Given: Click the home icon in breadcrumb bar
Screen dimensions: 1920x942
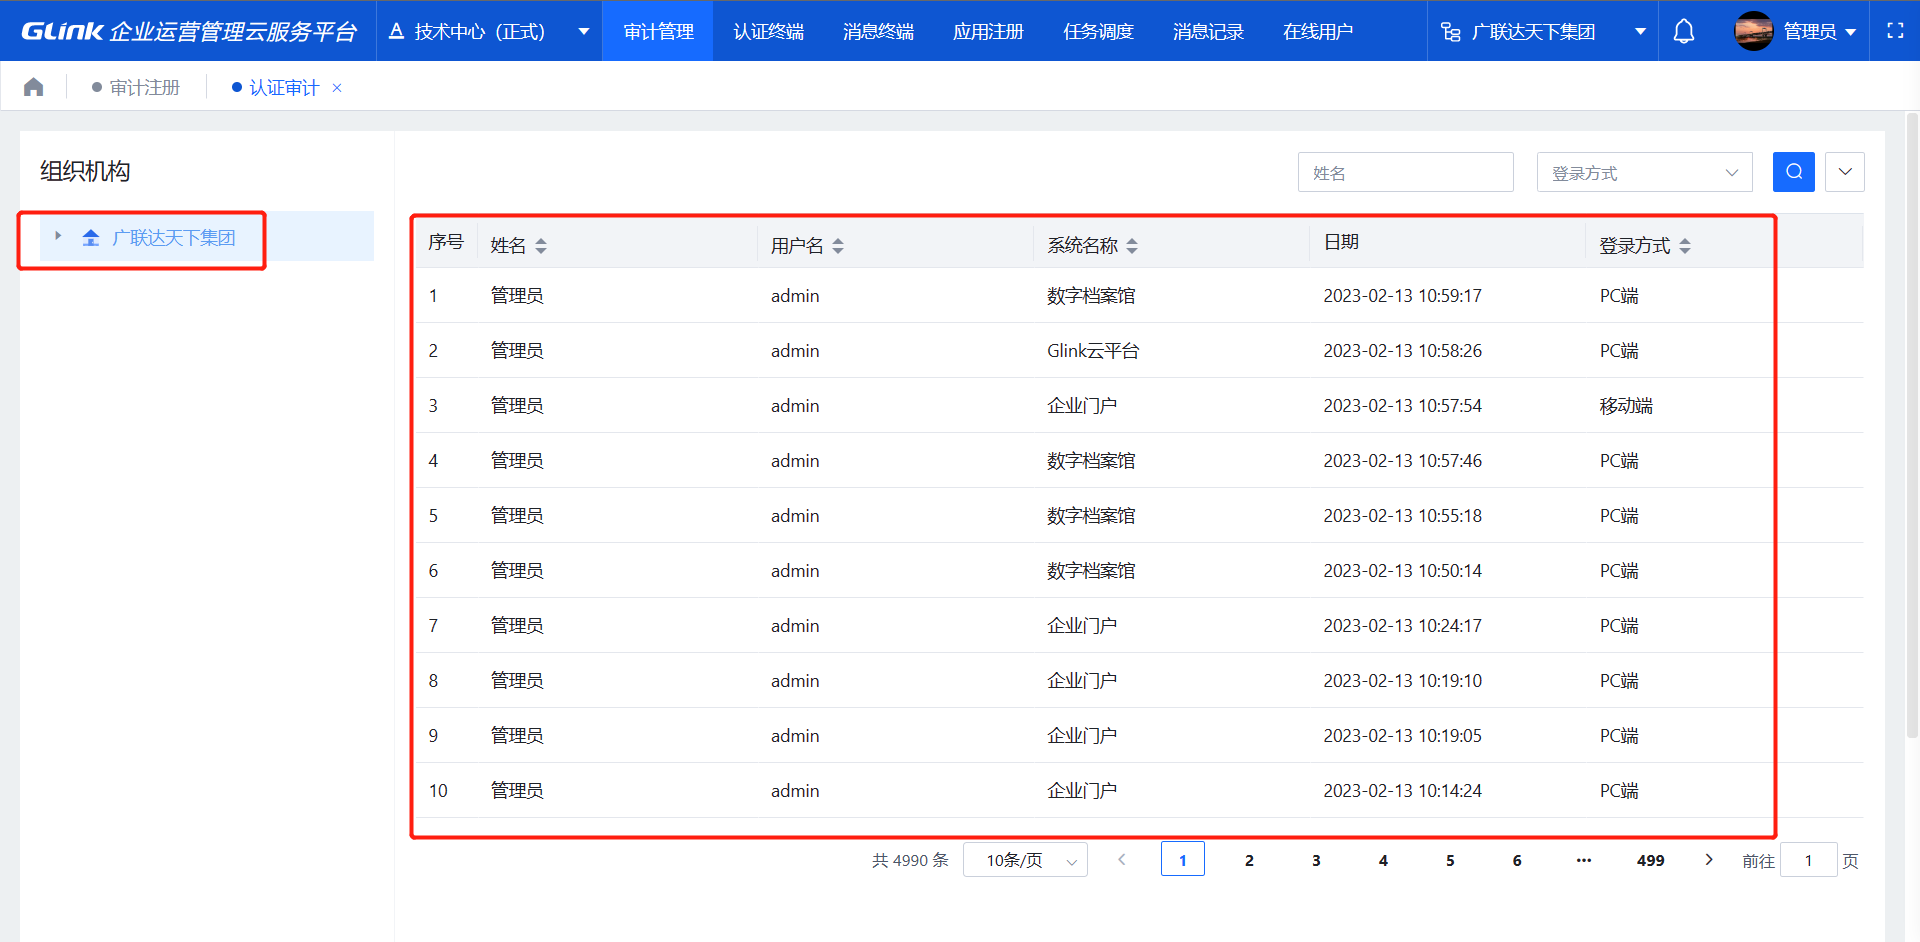Looking at the screenshot, I should (34, 87).
